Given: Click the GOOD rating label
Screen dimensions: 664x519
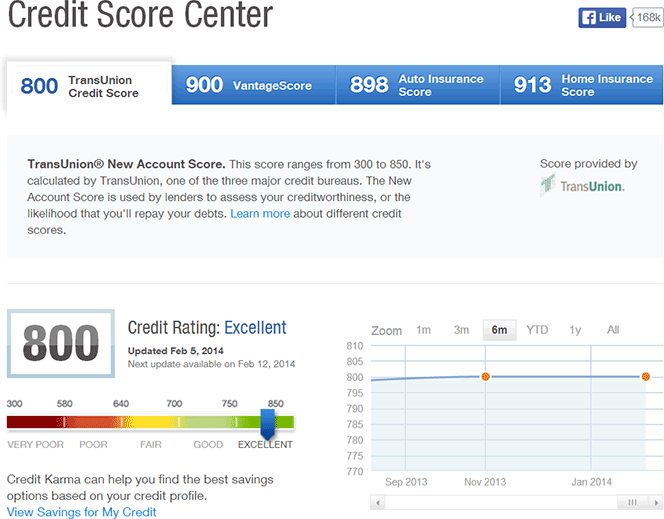Looking at the screenshot, I should (208, 444).
